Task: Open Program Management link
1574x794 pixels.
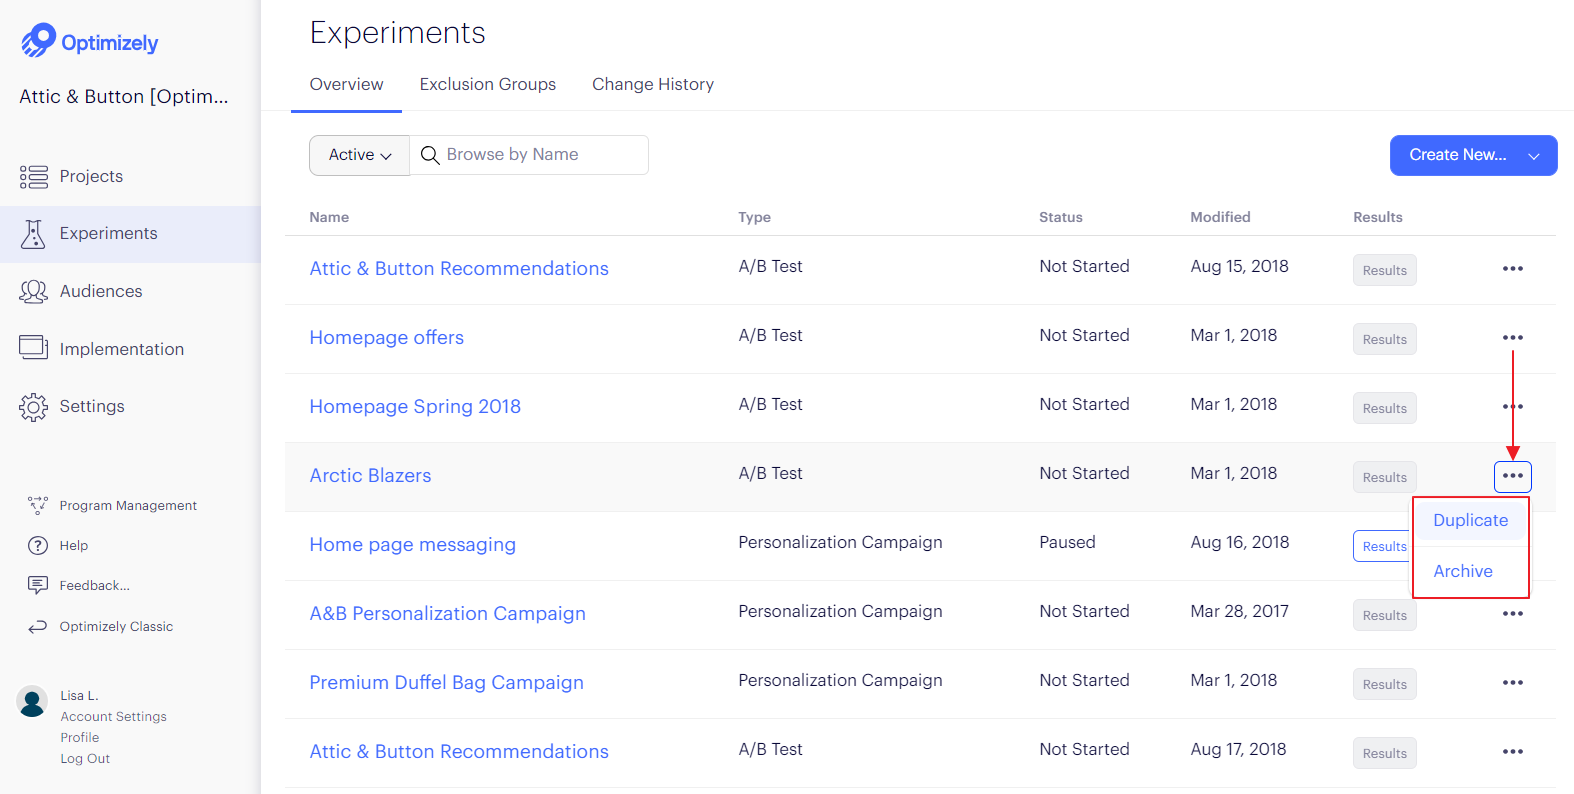Action: [x=128, y=506]
